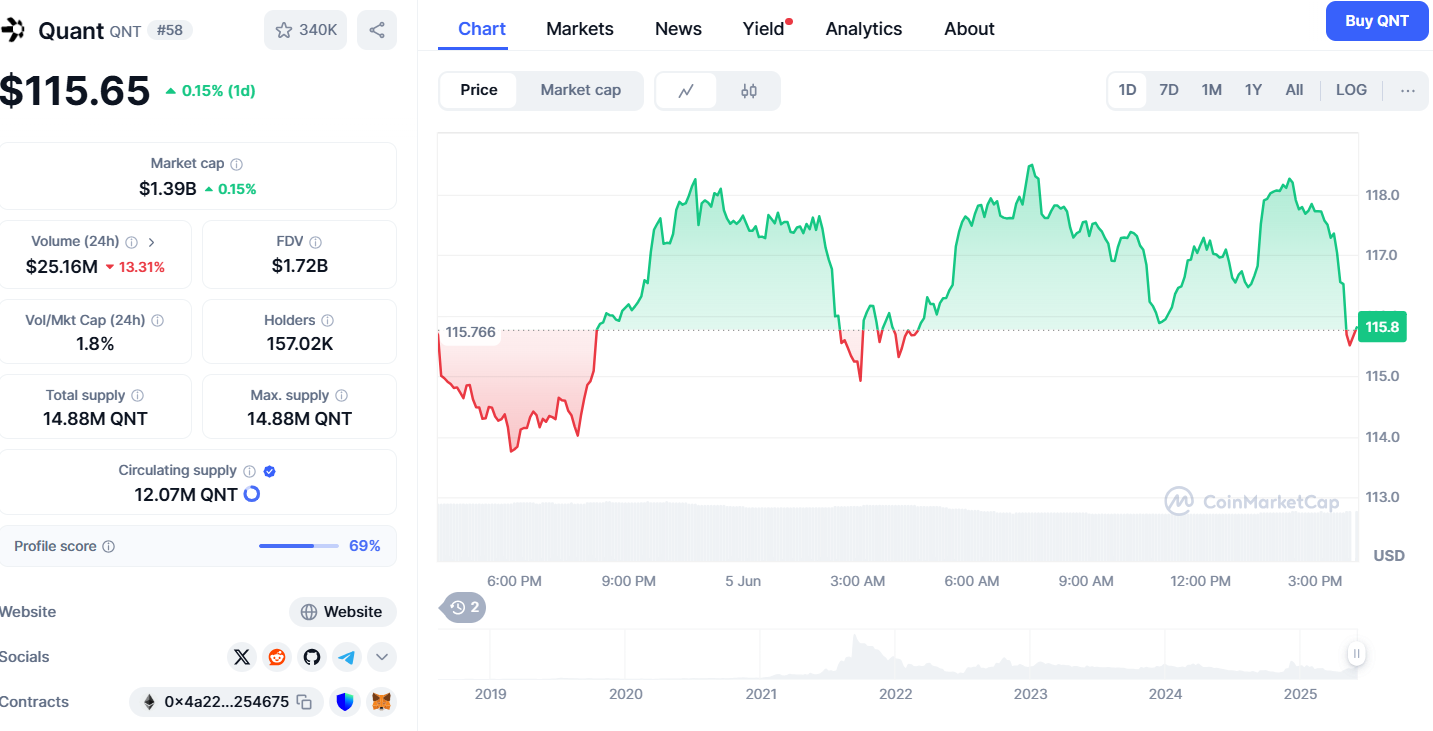
Task: Click the circulating supply progress ring
Action: click(252, 494)
